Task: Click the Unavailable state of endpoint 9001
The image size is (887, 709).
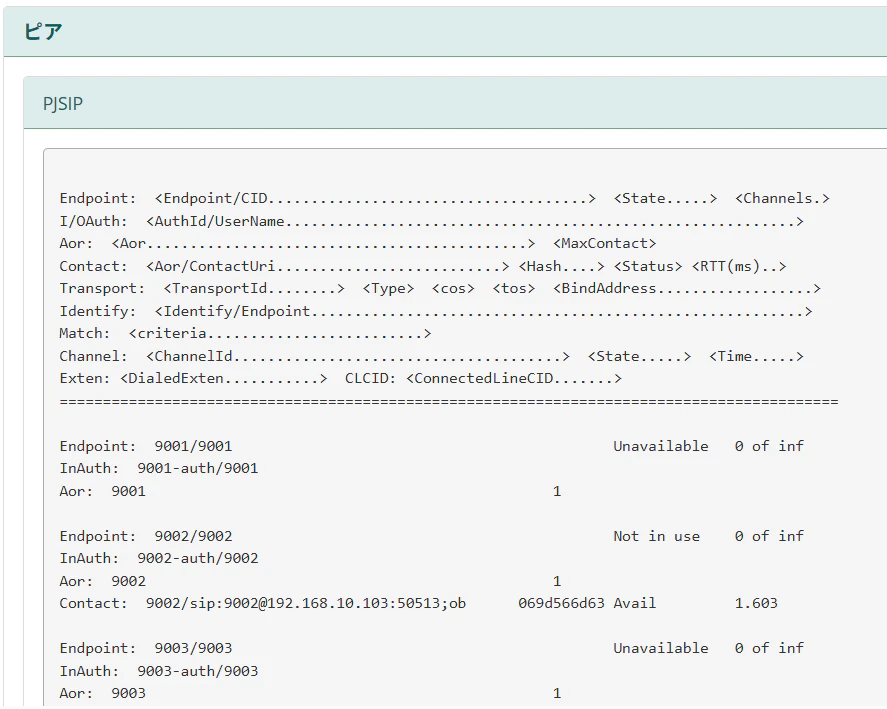Action: (661, 446)
